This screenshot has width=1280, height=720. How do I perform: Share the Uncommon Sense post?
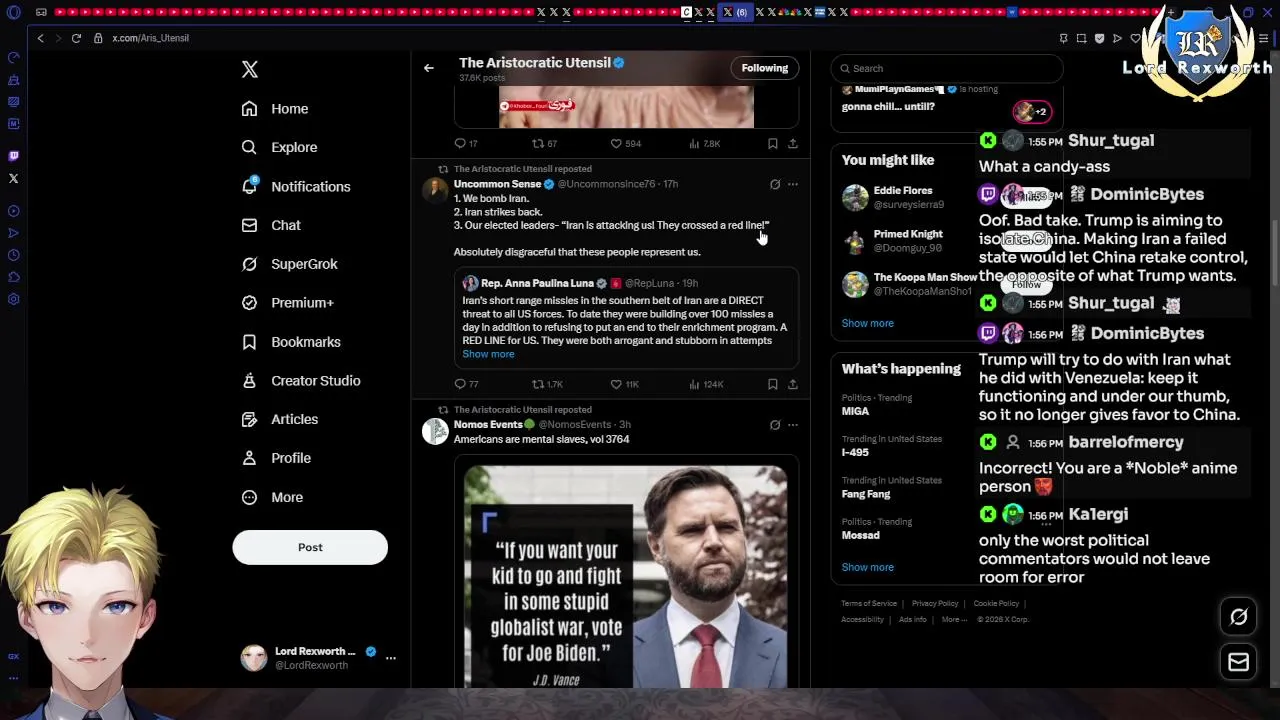pos(793,384)
